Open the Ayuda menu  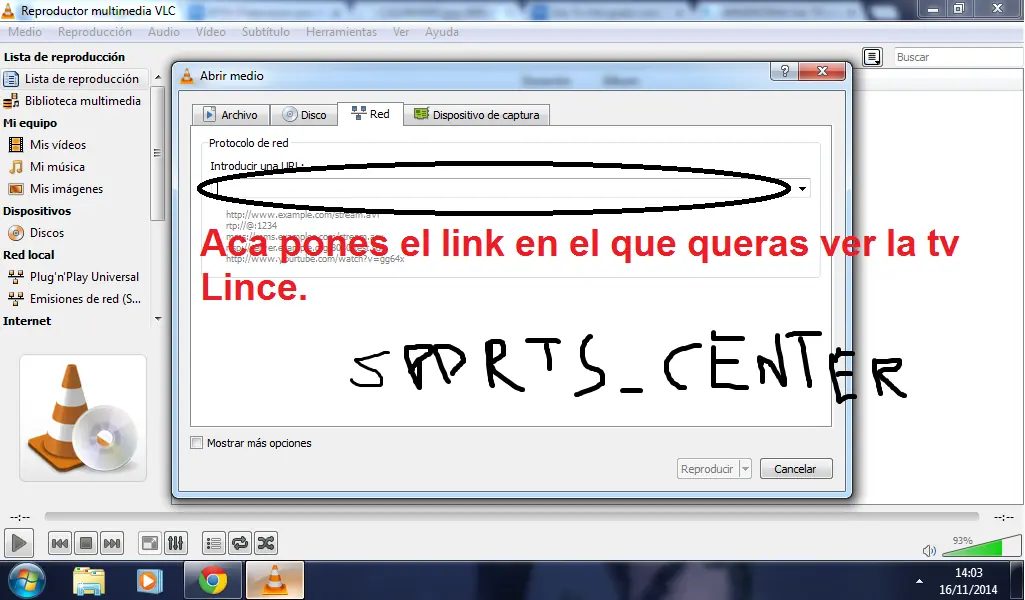pos(442,32)
